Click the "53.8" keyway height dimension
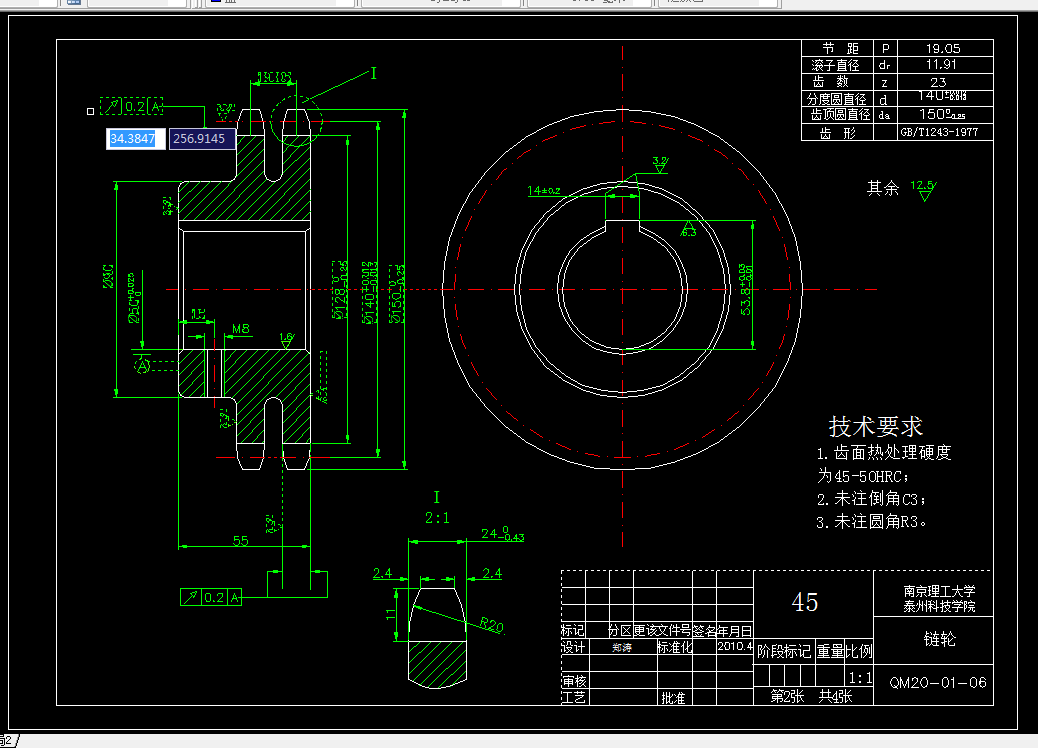Viewport: 1038px width, 748px height. click(x=745, y=289)
